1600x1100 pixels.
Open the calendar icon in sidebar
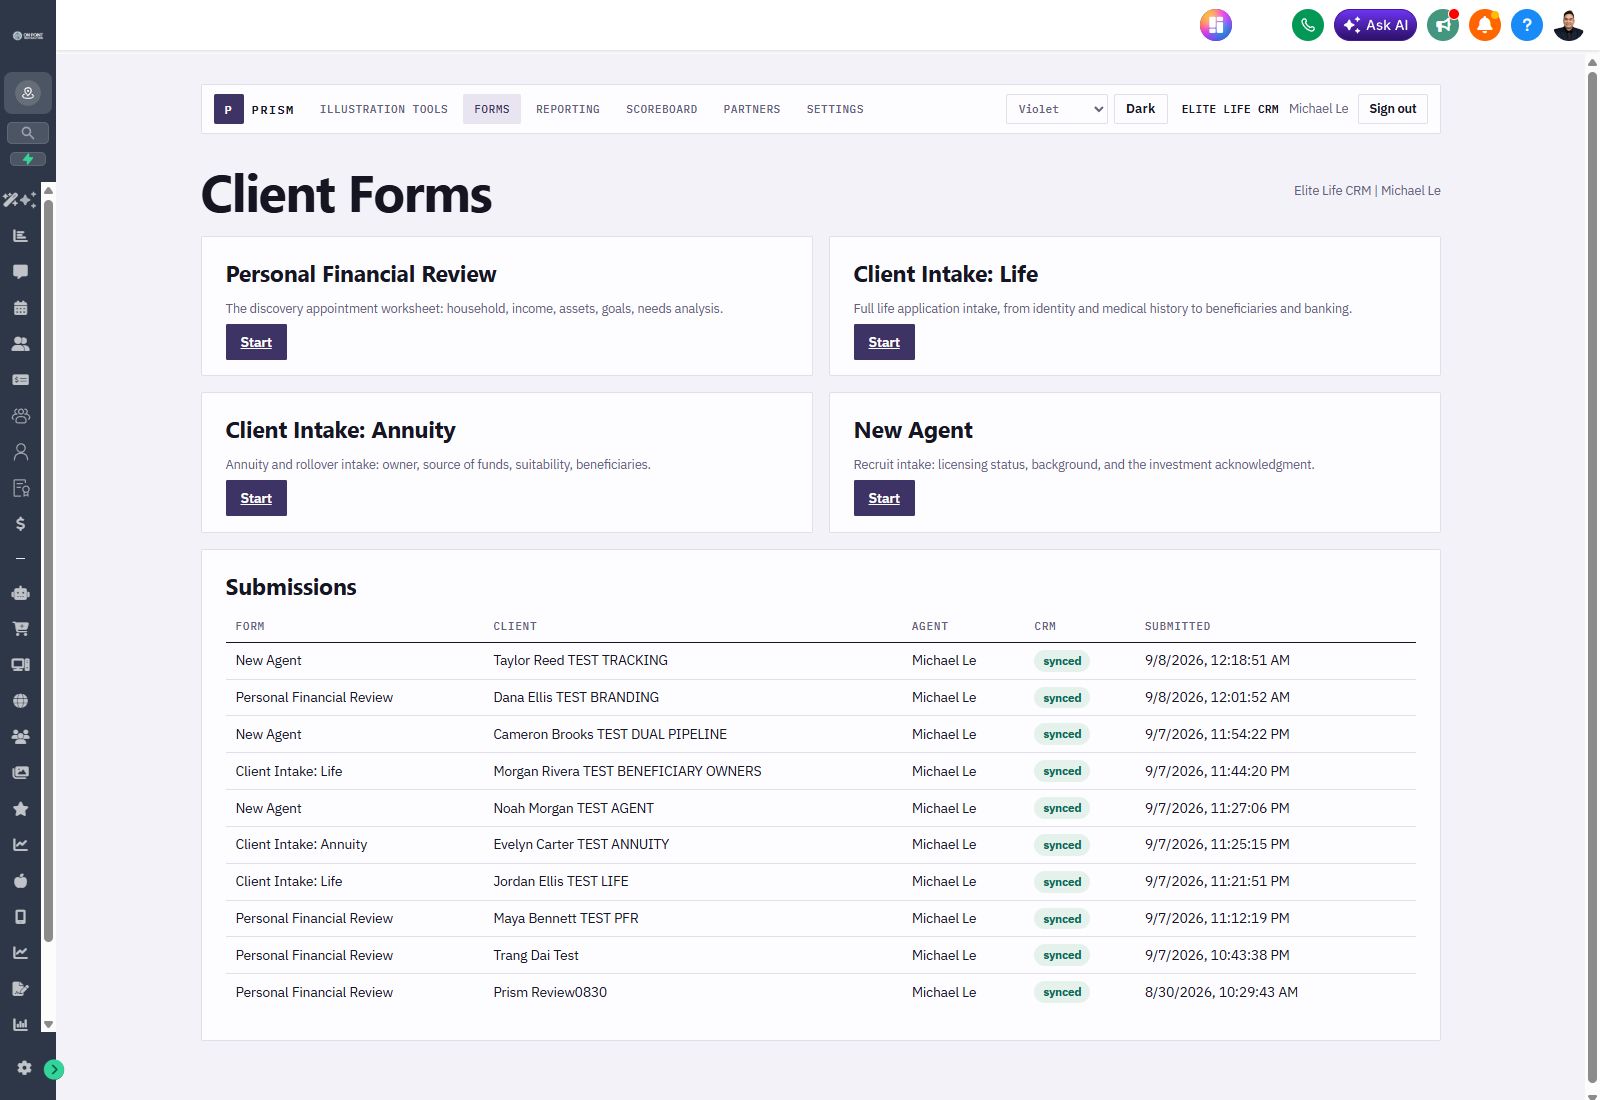pos(20,308)
